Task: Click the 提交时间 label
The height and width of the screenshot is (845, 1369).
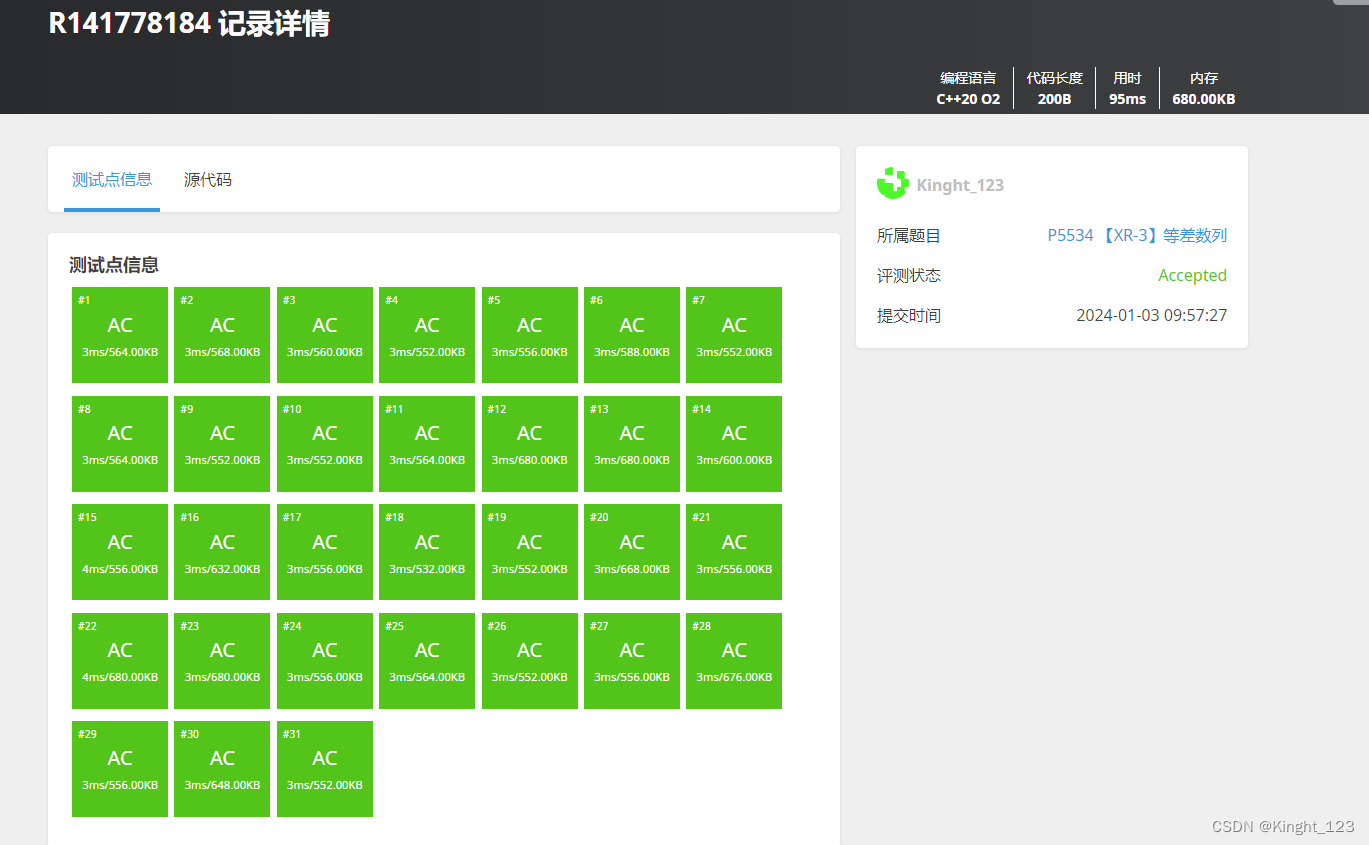Action: point(909,316)
